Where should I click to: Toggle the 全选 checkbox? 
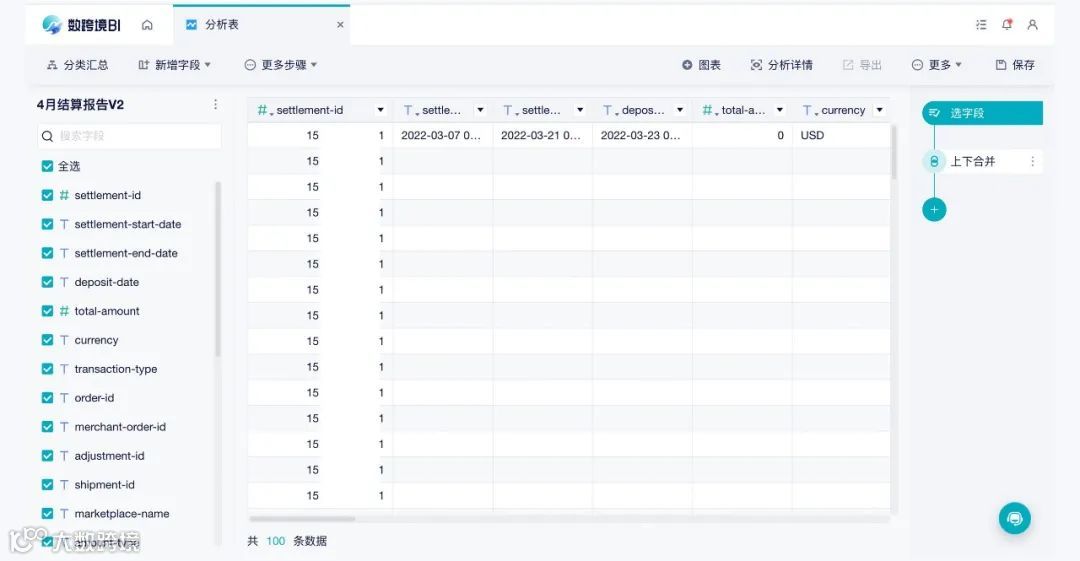pos(48,166)
